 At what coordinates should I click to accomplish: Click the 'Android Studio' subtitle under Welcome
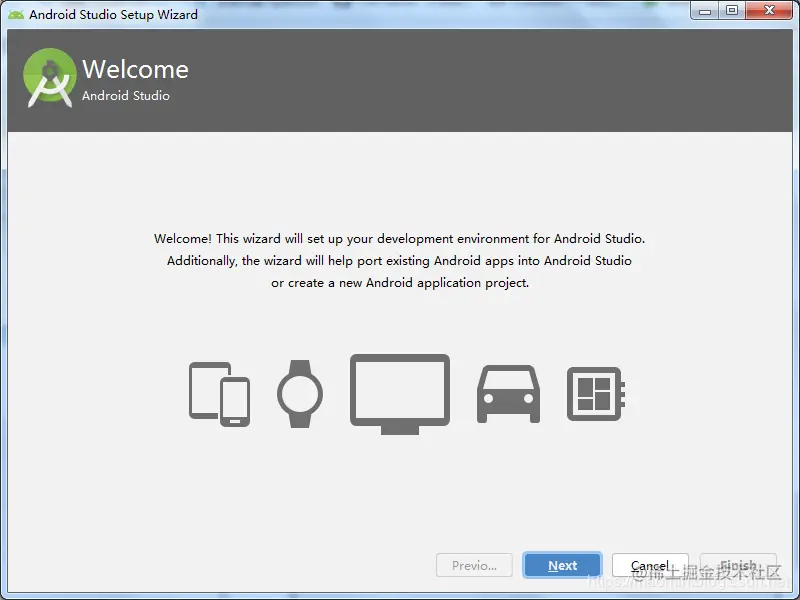[x=126, y=95]
